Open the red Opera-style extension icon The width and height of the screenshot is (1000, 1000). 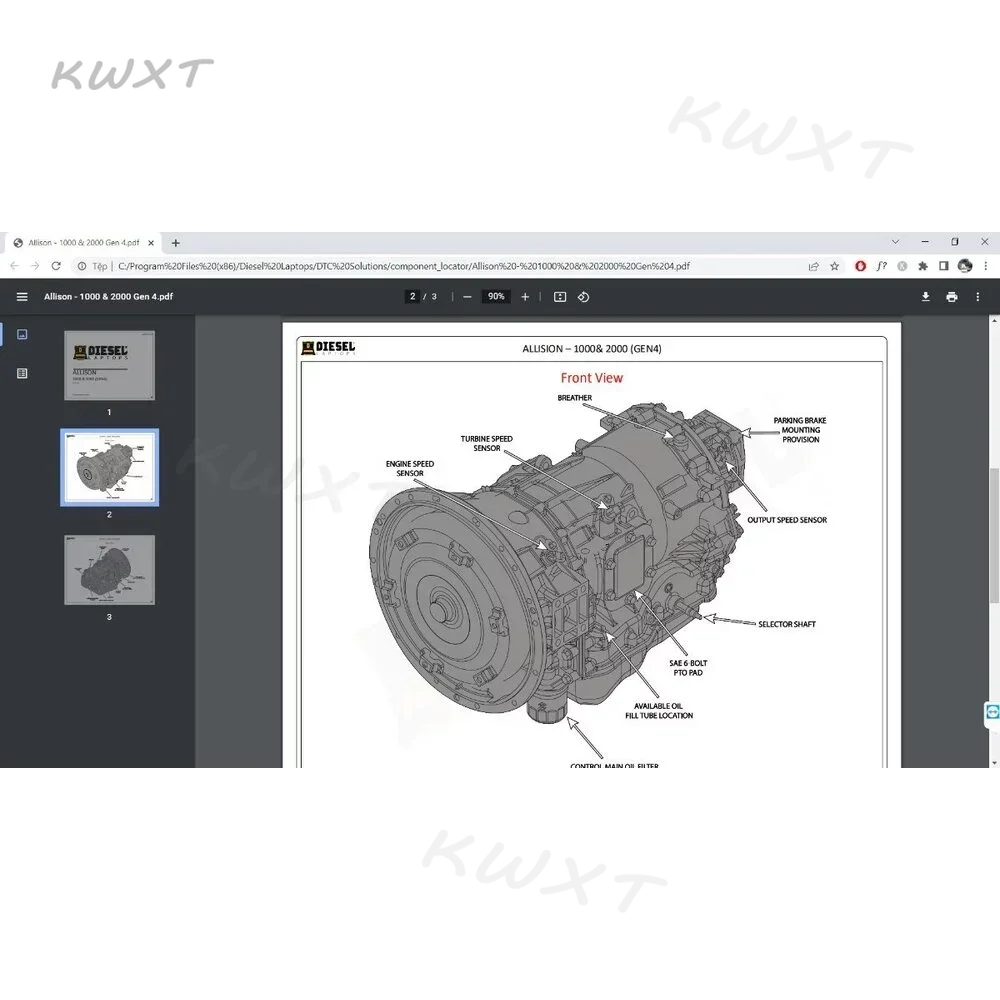point(860,266)
